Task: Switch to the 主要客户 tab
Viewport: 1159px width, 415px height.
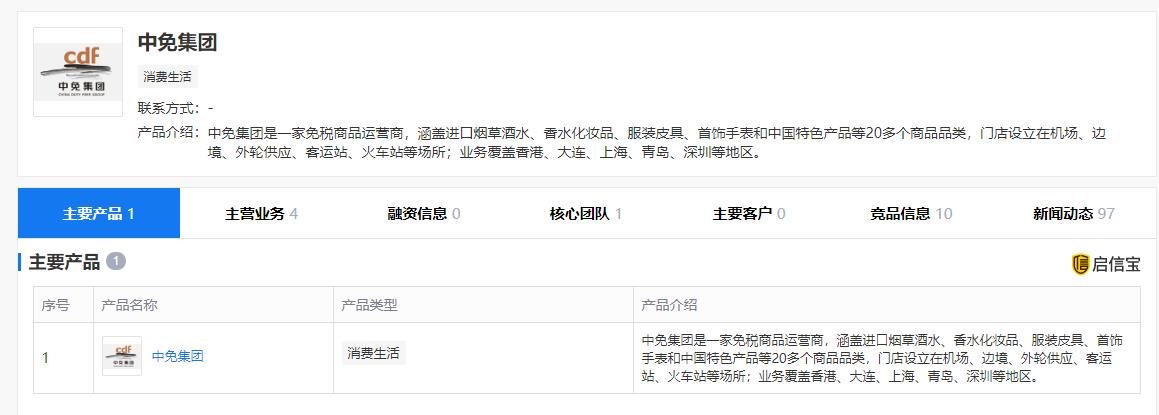Action: tap(749, 214)
